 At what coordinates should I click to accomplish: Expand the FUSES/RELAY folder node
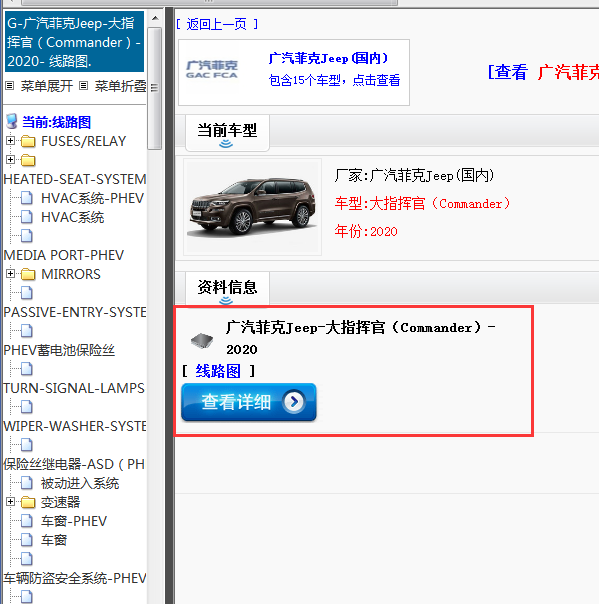click(10, 141)
